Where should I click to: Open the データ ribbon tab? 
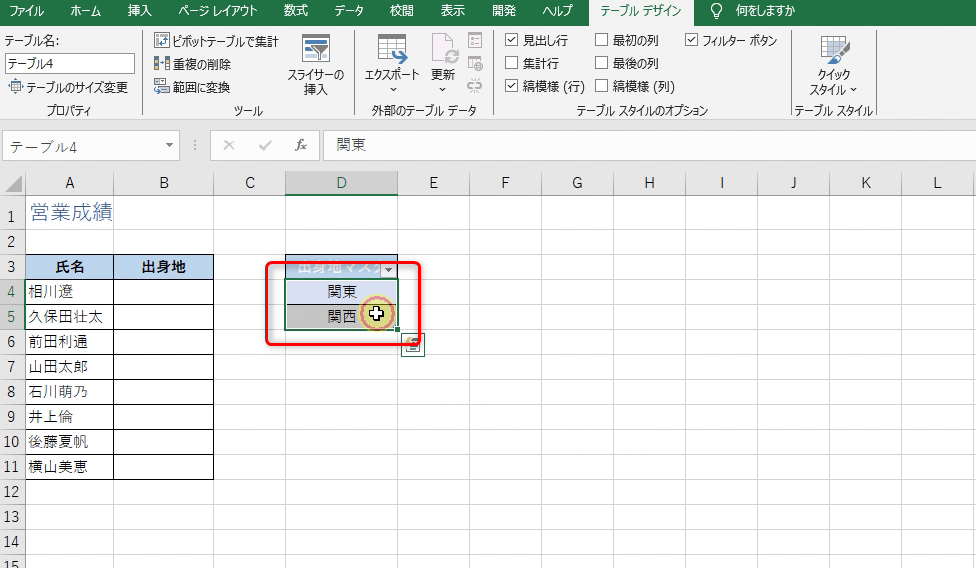(x=349, y=11)
